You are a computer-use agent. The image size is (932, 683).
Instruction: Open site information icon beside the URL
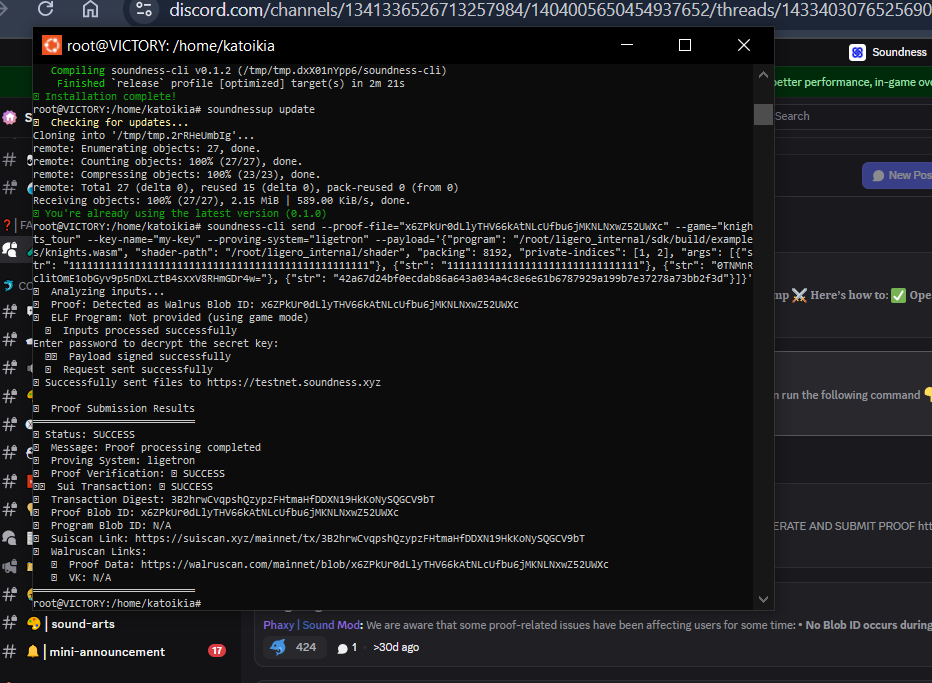(144, 9)
